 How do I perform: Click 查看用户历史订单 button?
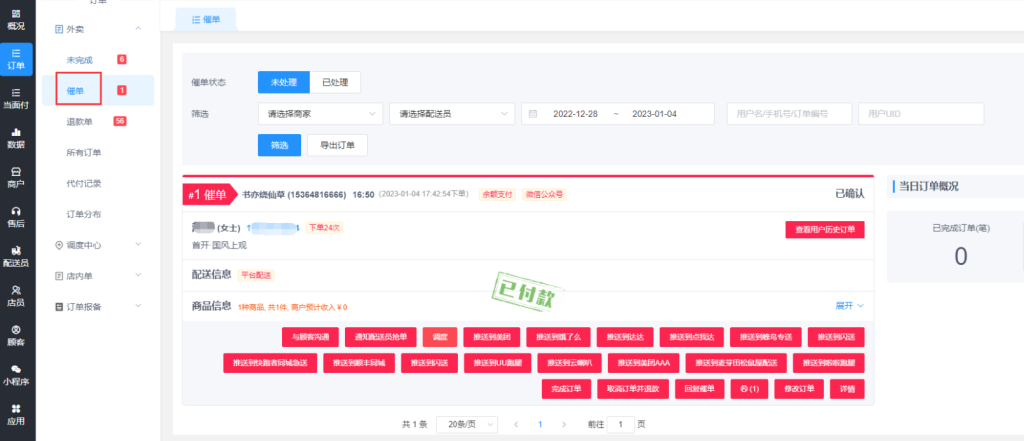824,229
